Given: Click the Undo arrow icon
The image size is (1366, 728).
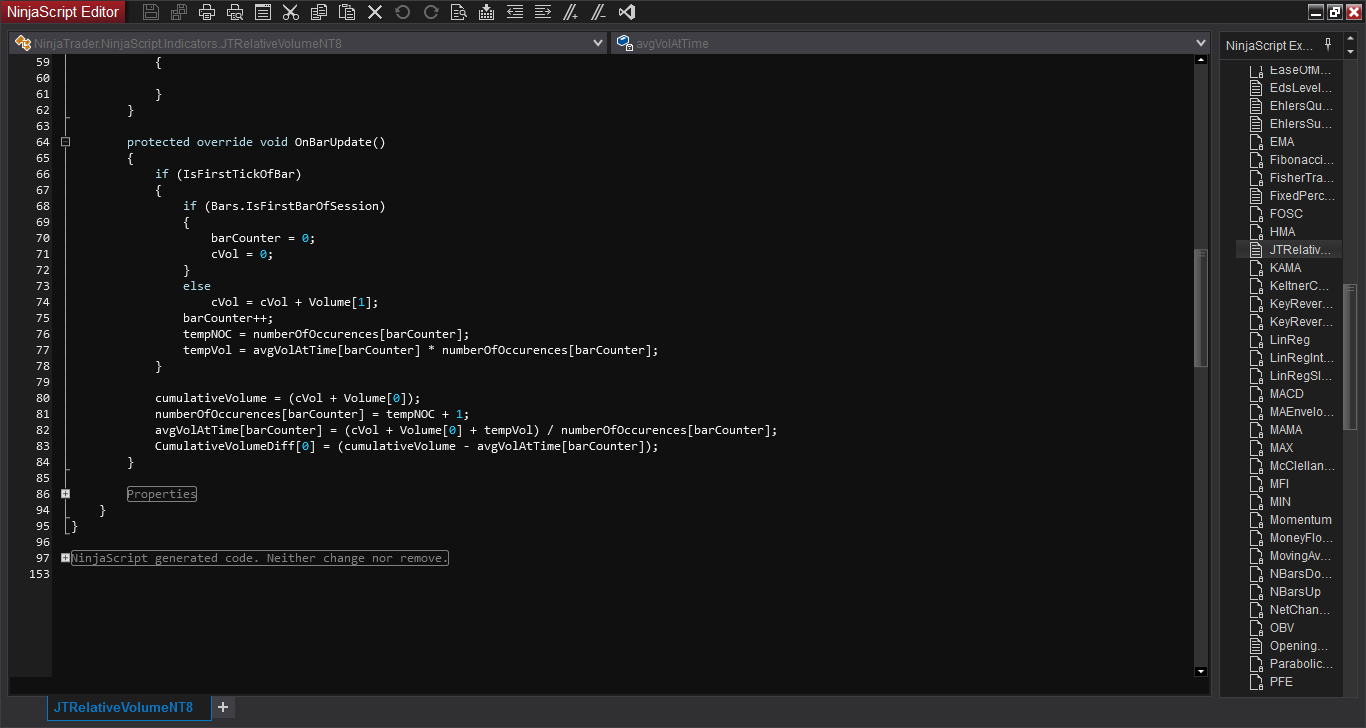Looking at the screenshot, I should click(403, 12).
